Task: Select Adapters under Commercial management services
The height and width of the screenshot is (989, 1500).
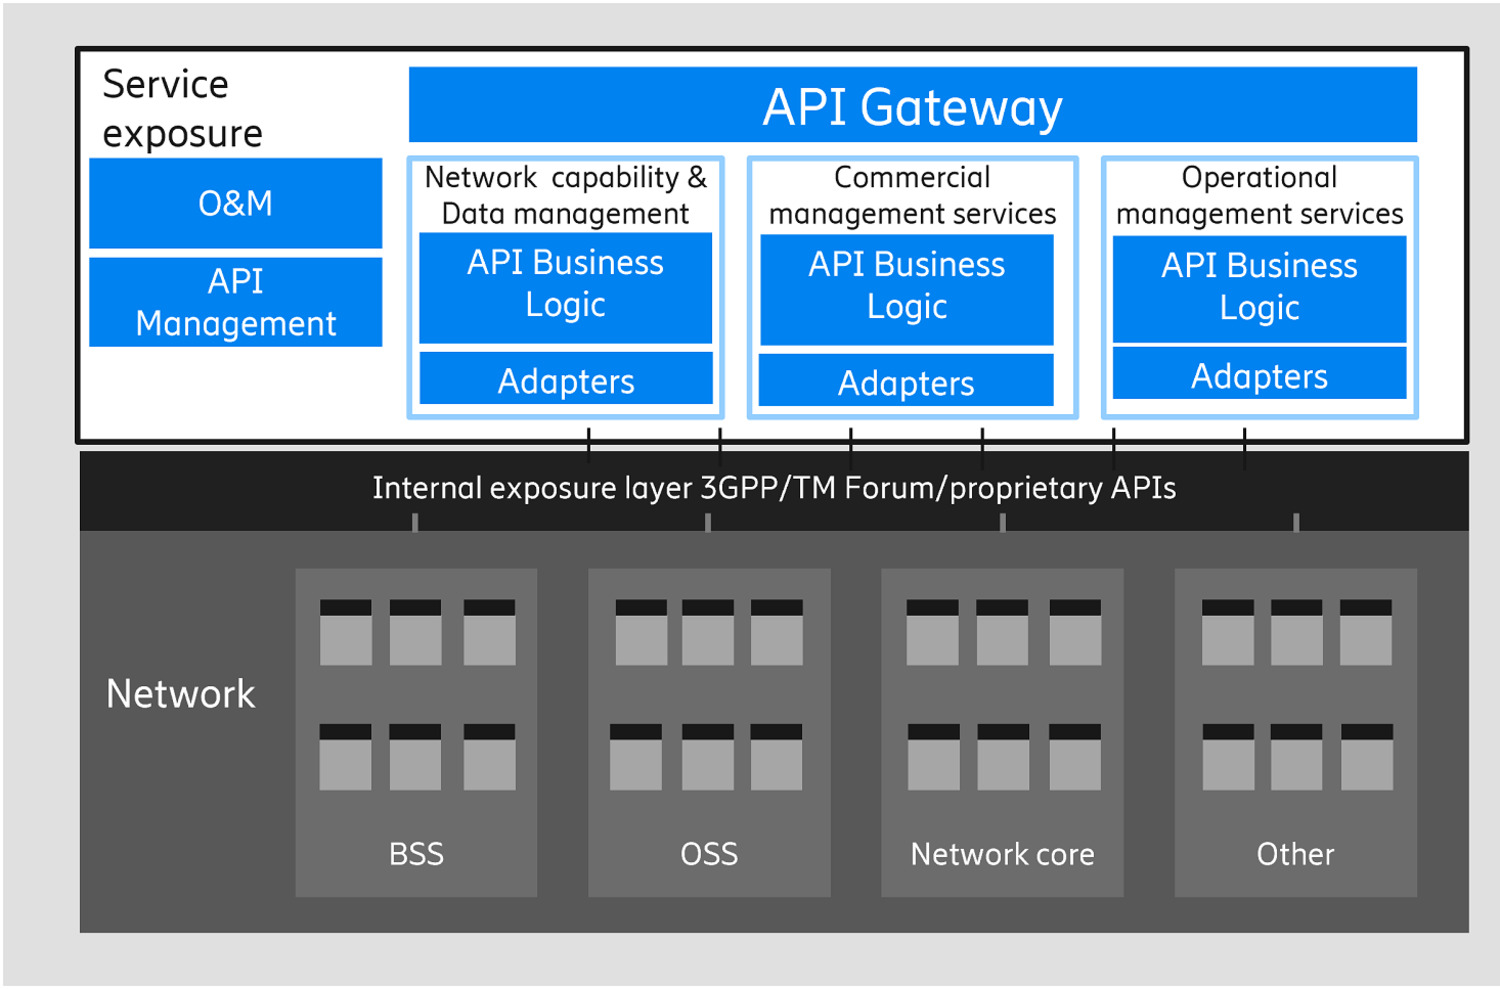Action: click(x=906, y=381)
